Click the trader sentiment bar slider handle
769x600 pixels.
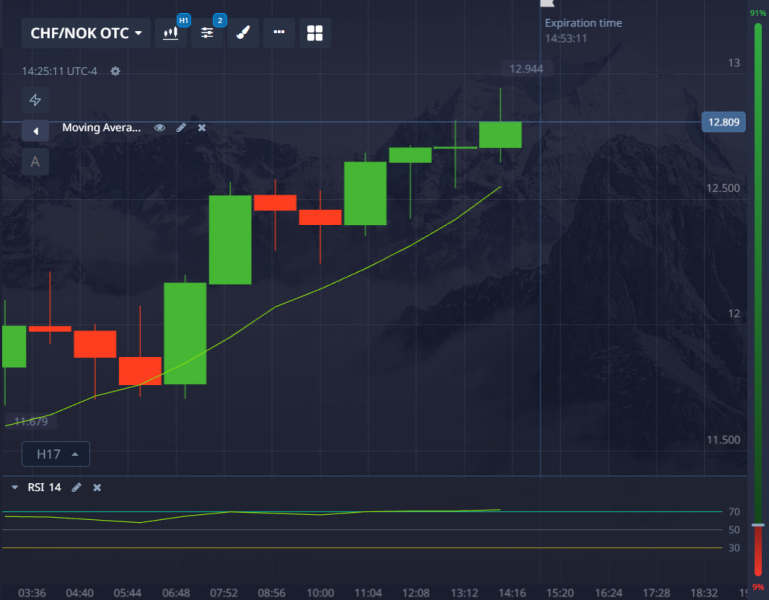pos(758,525)
